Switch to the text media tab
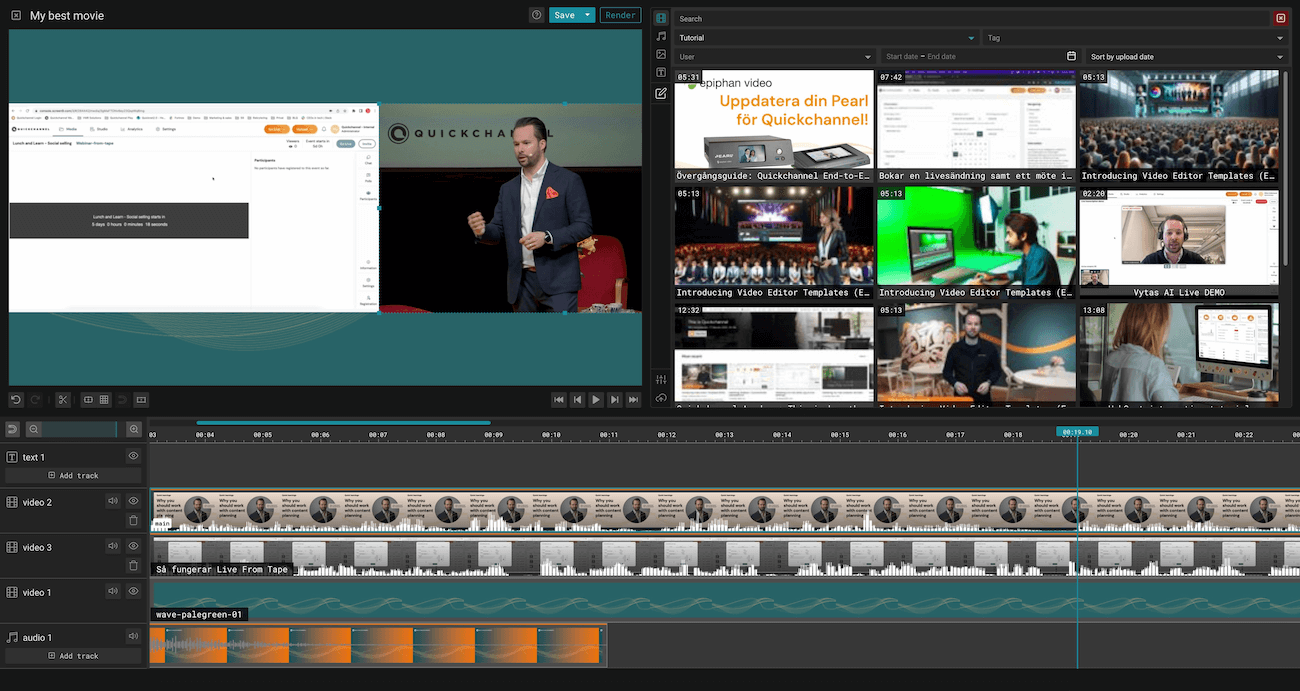Image resolution: width=1300 pixels, height=691 pixels. tap(661, 73)
